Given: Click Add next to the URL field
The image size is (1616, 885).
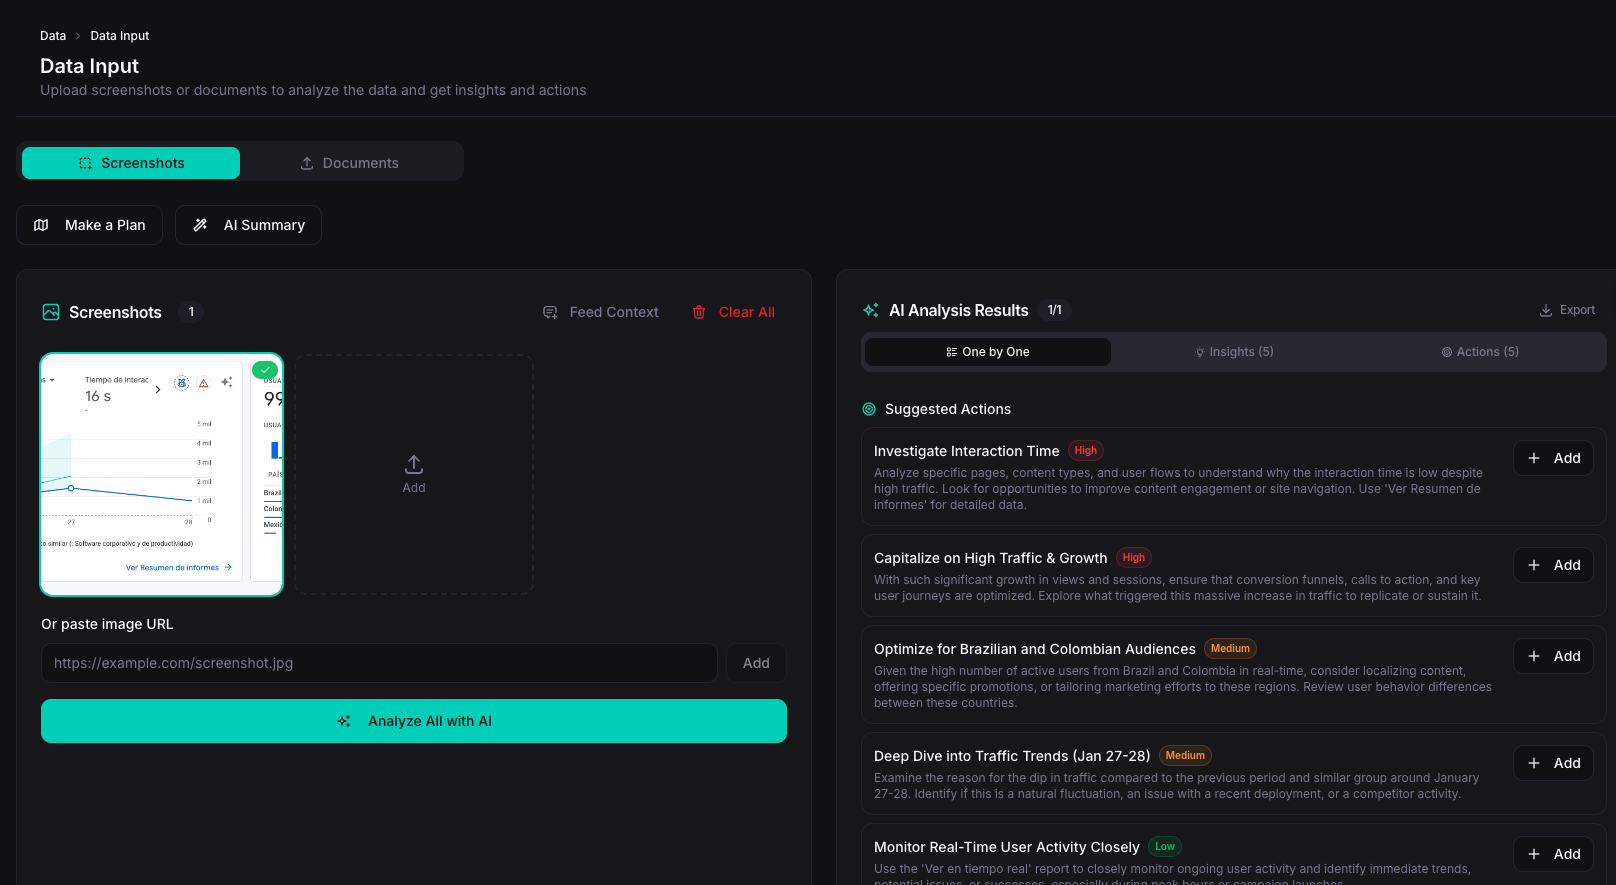Looking at the screenshot, I should coord(756,663).
